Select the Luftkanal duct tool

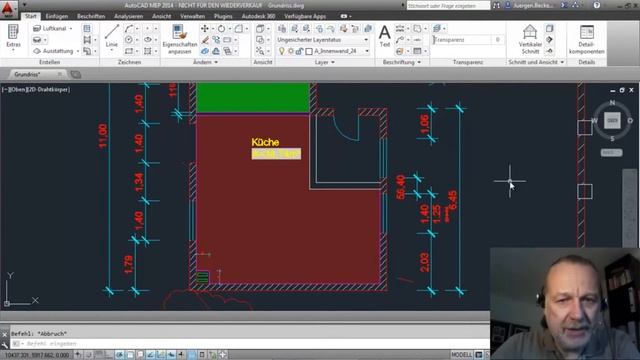click(x=50, y=28)
